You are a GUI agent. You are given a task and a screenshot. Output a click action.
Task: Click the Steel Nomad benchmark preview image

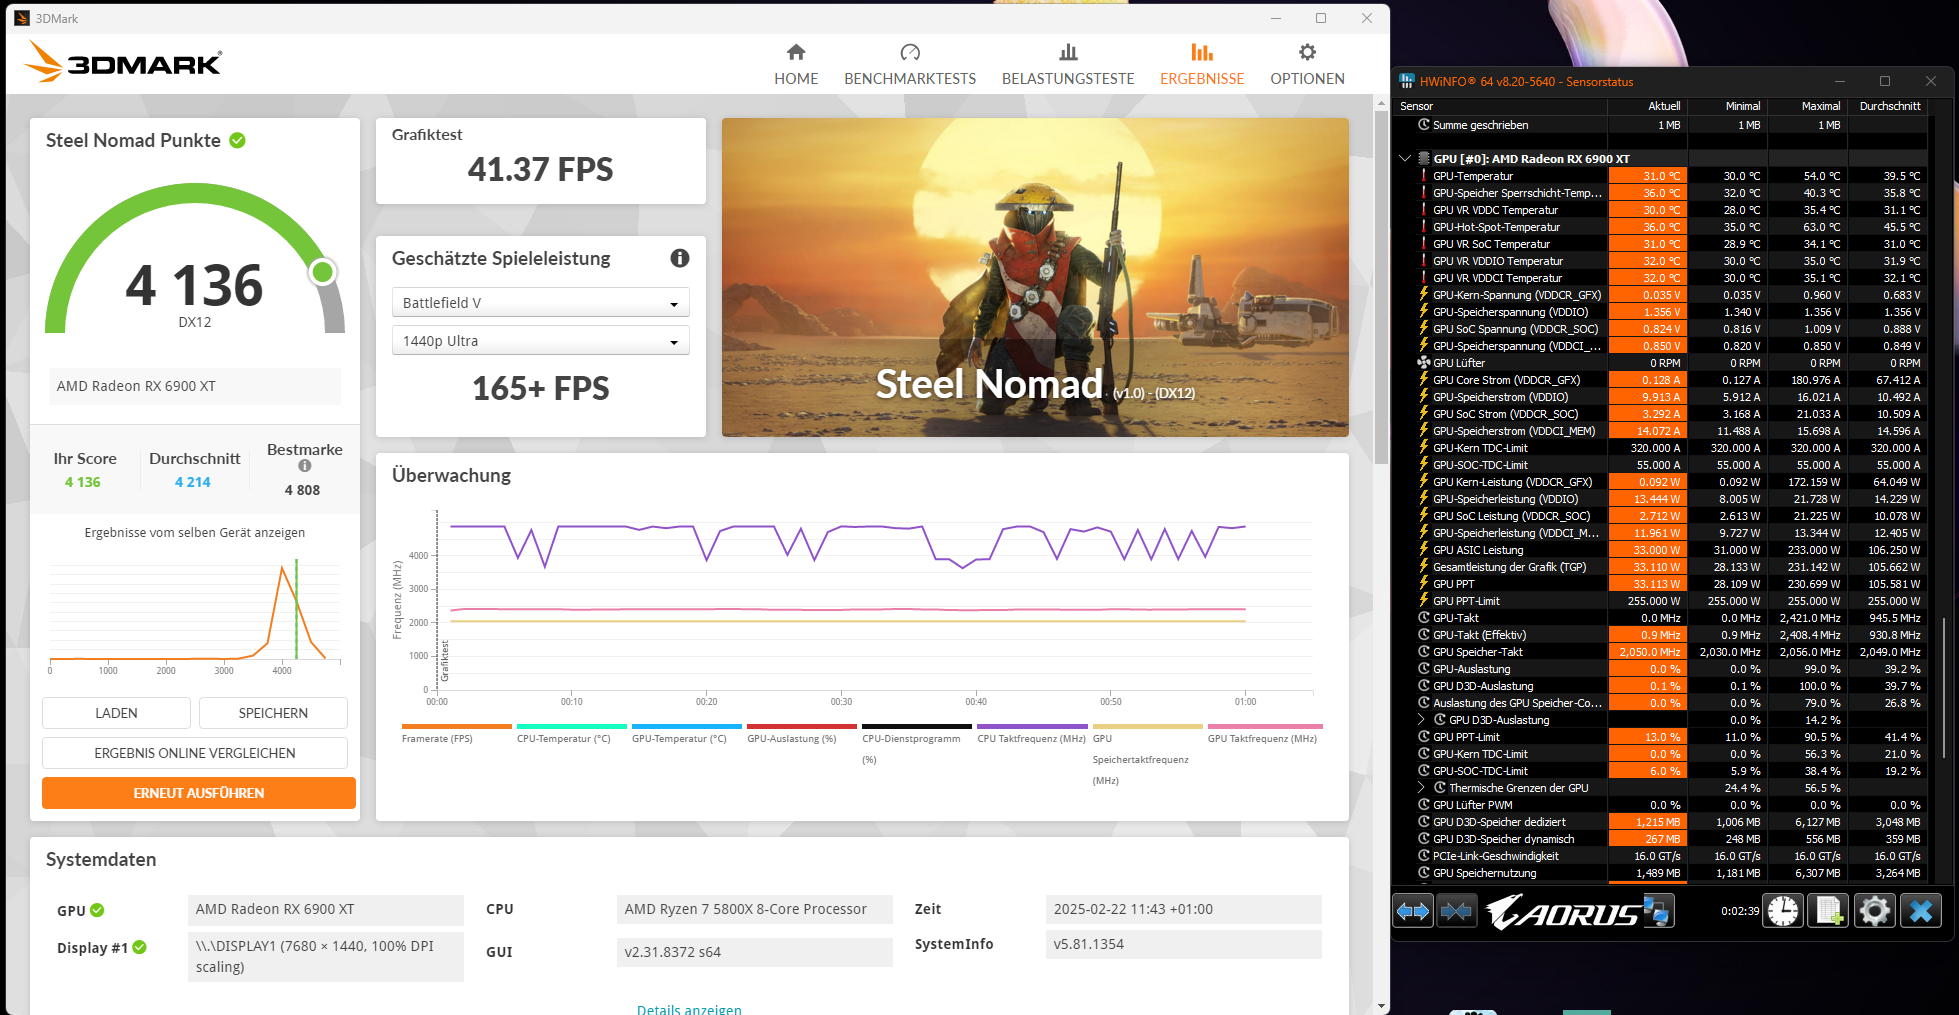click(1035, 277)
